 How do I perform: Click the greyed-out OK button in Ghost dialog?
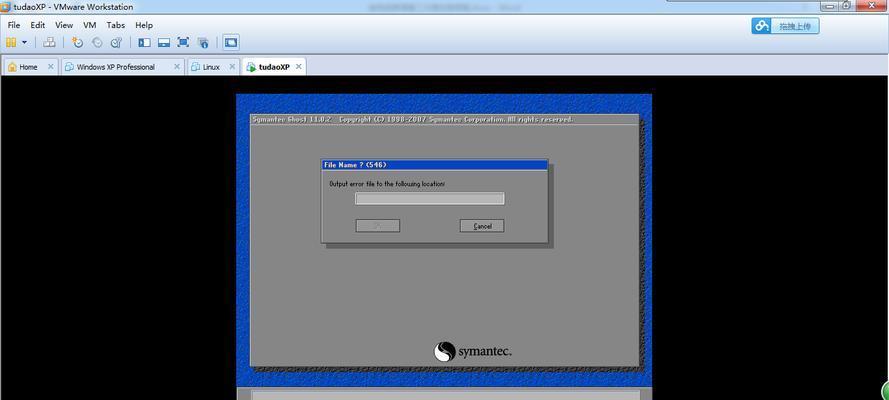coord(378,226)
